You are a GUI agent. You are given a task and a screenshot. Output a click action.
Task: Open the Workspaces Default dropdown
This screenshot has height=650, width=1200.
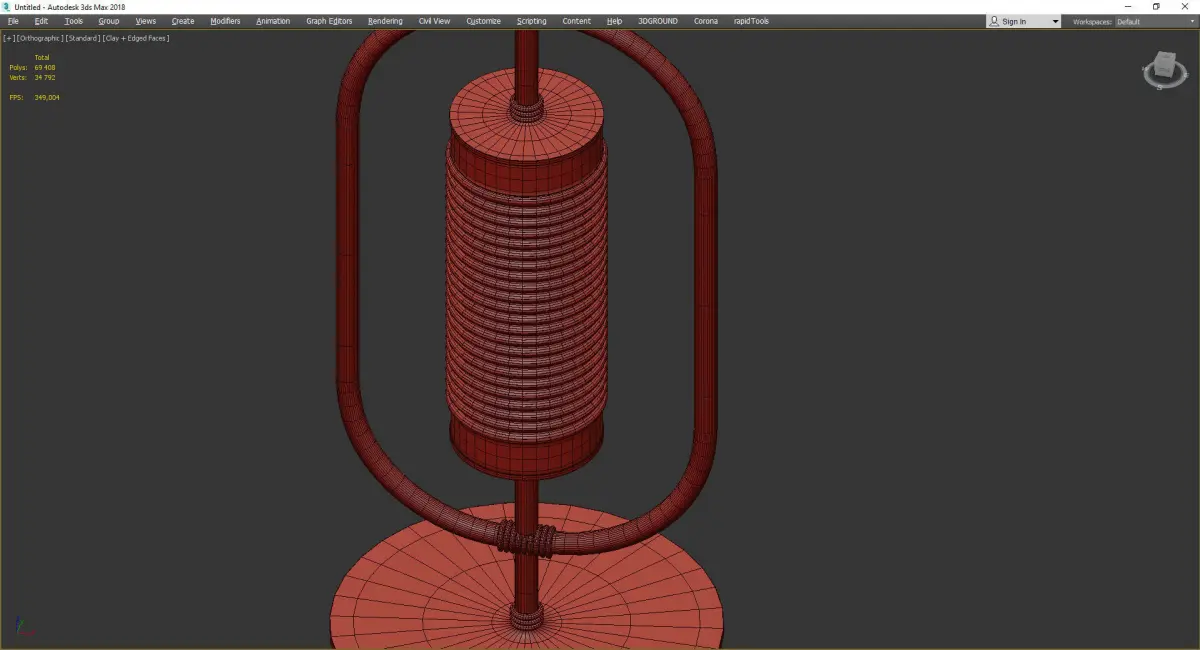1155,22
